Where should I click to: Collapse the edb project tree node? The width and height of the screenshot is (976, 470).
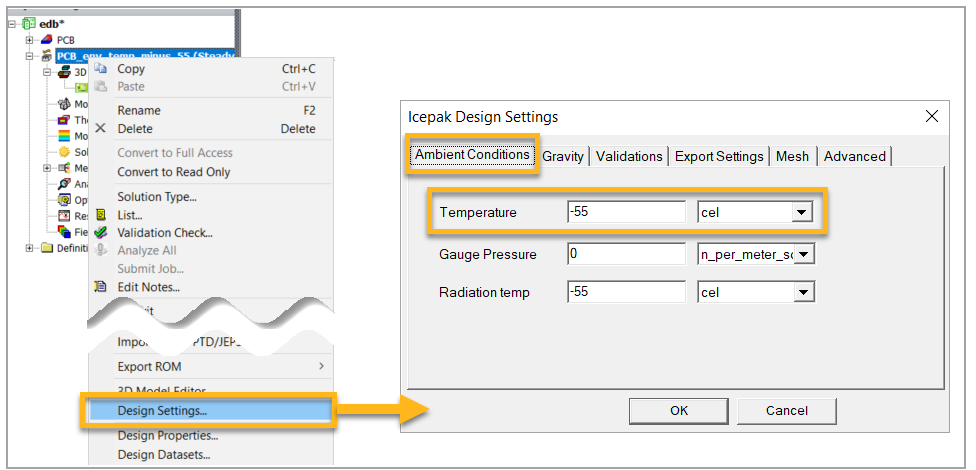point(12,23)
